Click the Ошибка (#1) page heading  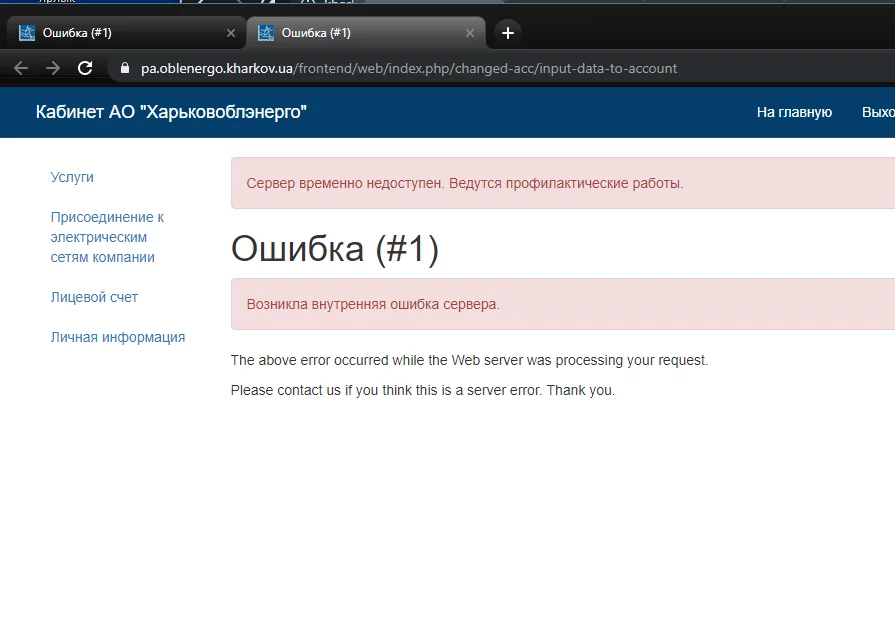tap(334, 249)
